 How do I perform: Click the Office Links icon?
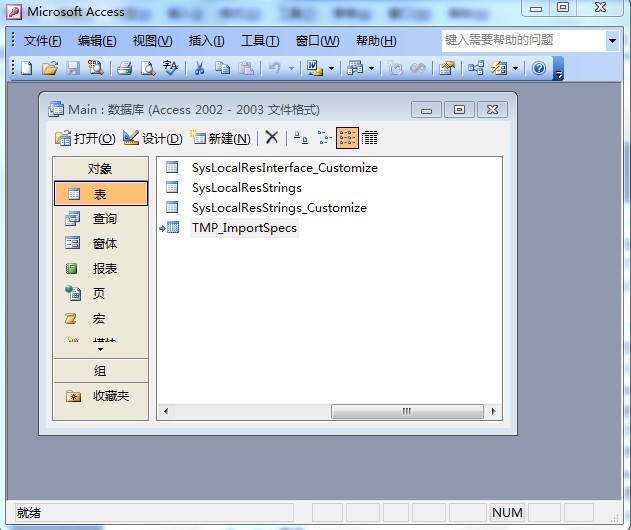coord(315,68)
